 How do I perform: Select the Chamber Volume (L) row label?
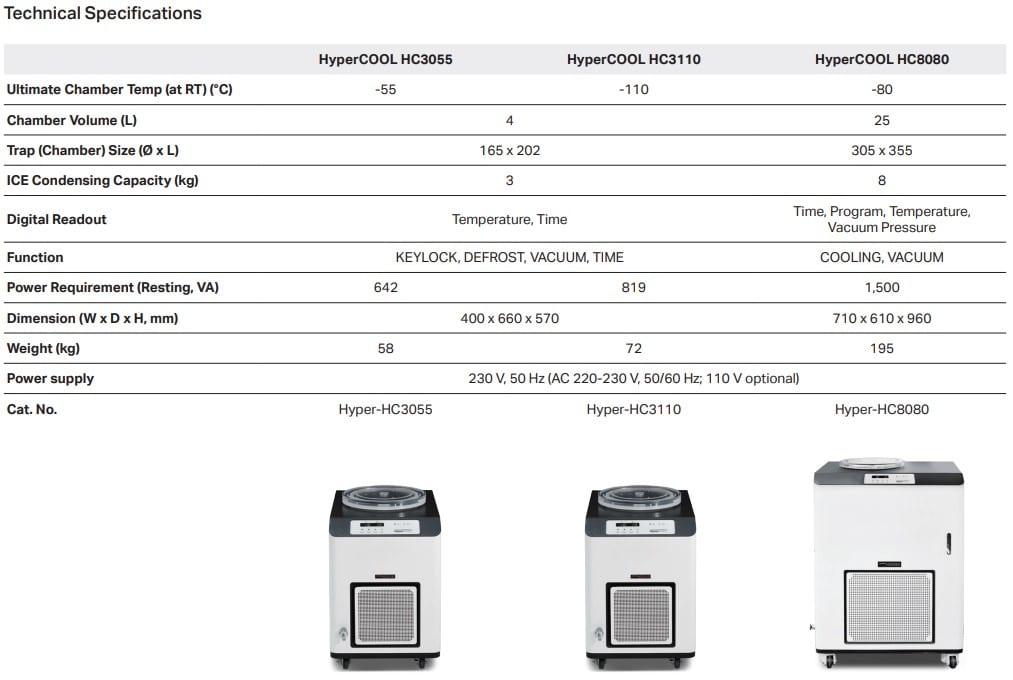72,120
